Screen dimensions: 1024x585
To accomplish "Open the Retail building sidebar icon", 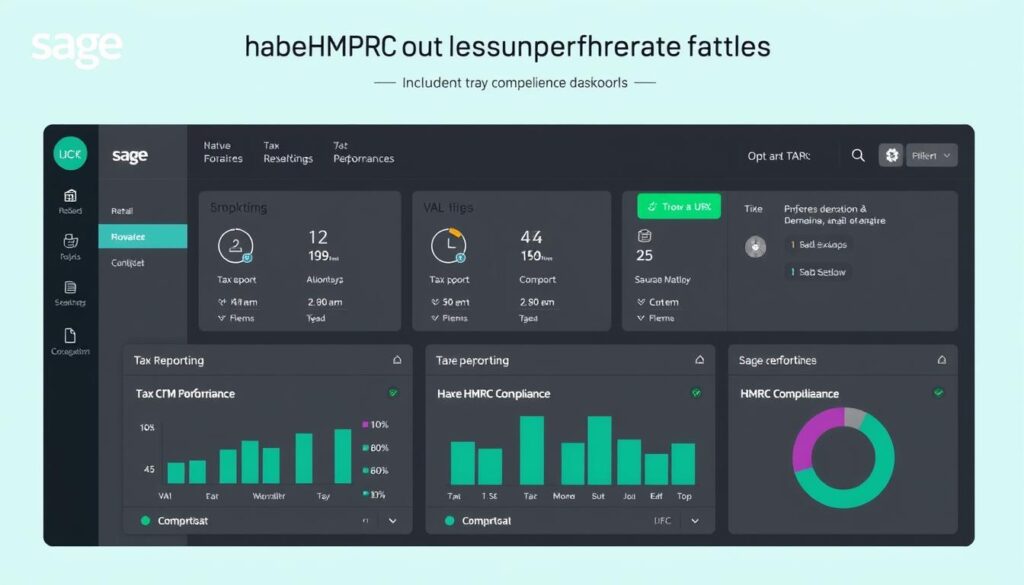I will [70, 196].
